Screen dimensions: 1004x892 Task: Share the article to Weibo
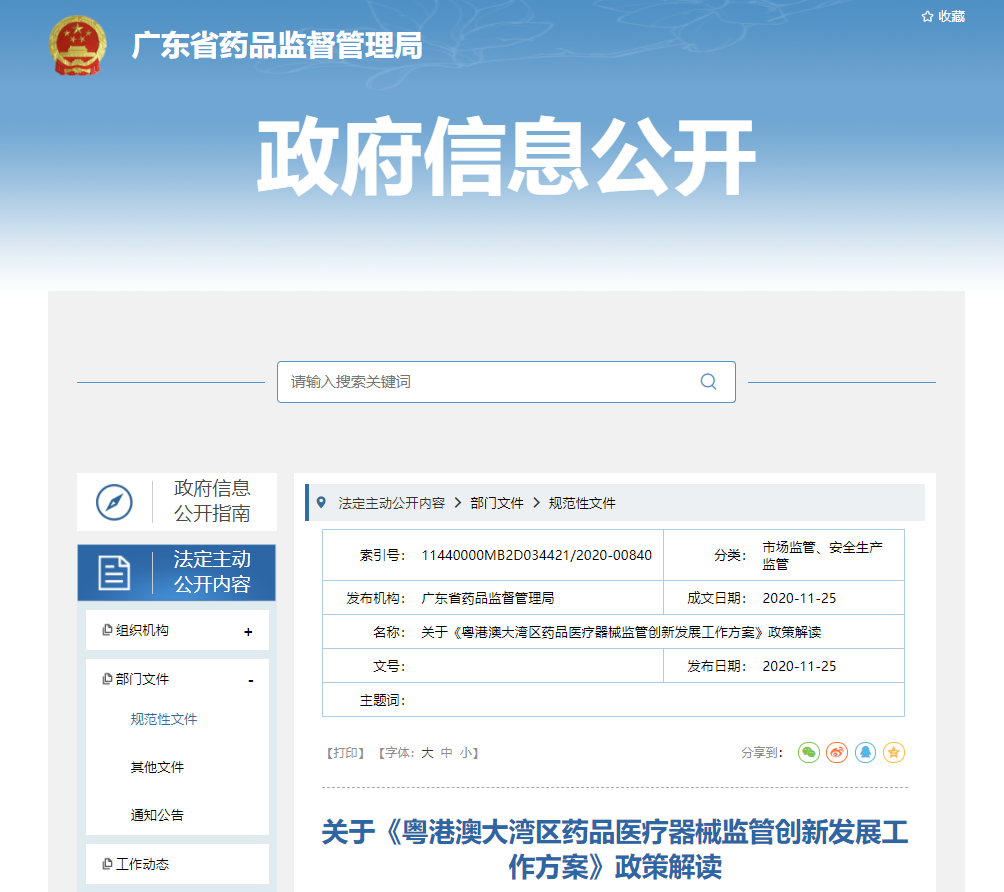click(x=837, y=753)
